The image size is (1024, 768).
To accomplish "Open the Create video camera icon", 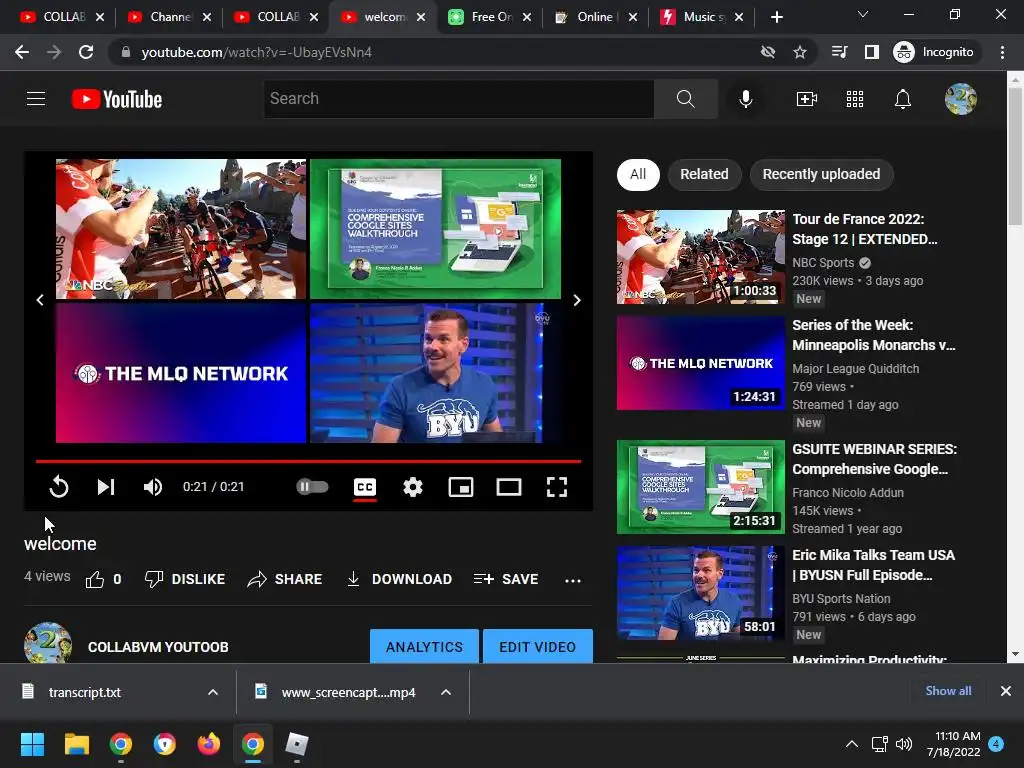I will (x=807, y=99).
